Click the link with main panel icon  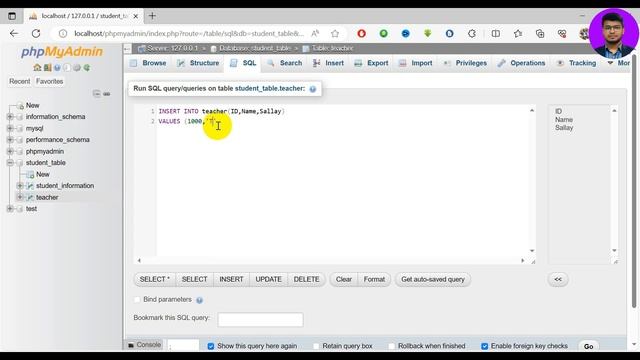pos(107,94)
